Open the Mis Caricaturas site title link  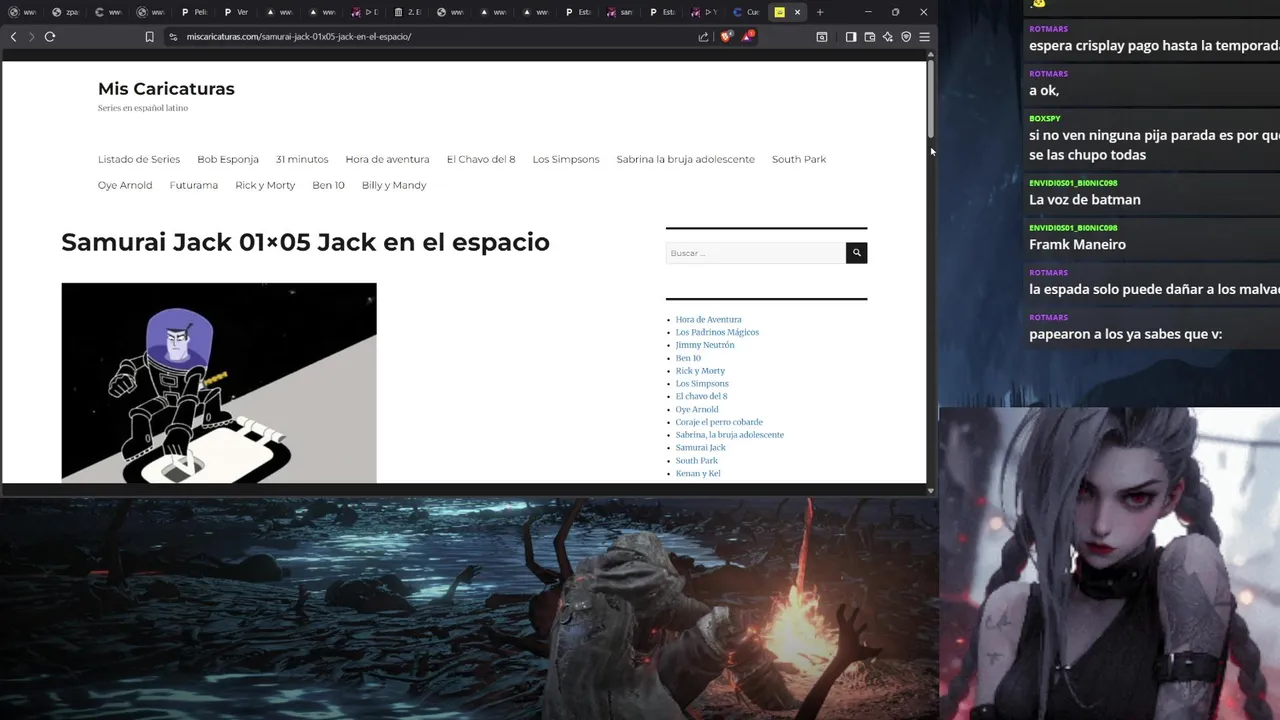166,89
